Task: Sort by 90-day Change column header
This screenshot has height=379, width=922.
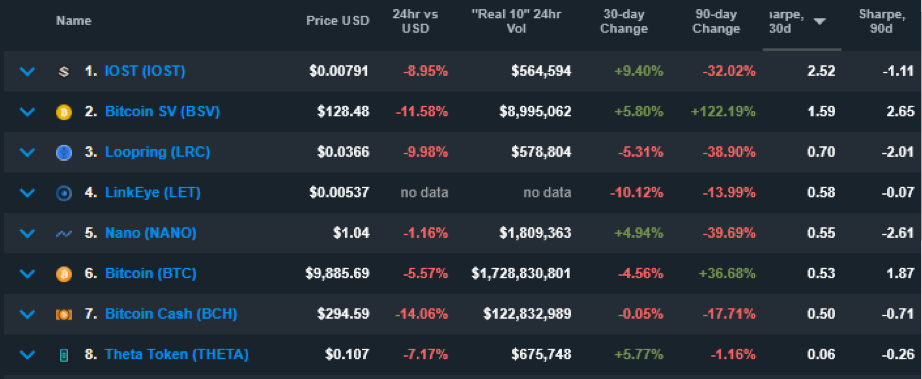Action: pos(716,22)
